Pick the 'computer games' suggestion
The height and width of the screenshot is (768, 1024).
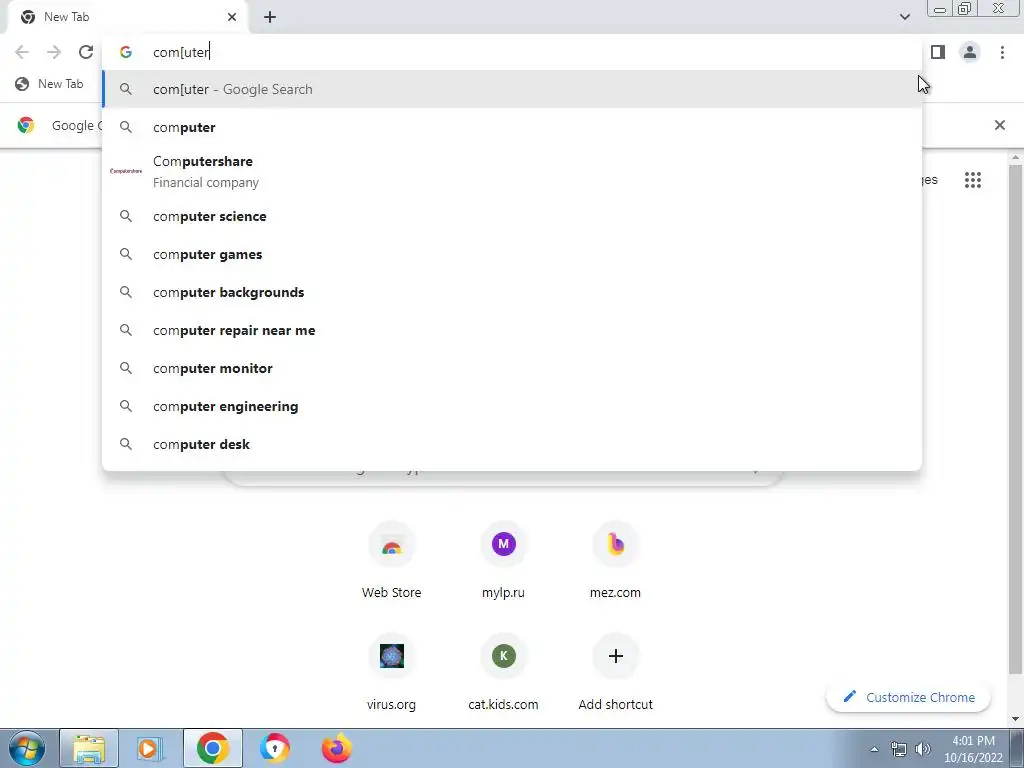512,254
